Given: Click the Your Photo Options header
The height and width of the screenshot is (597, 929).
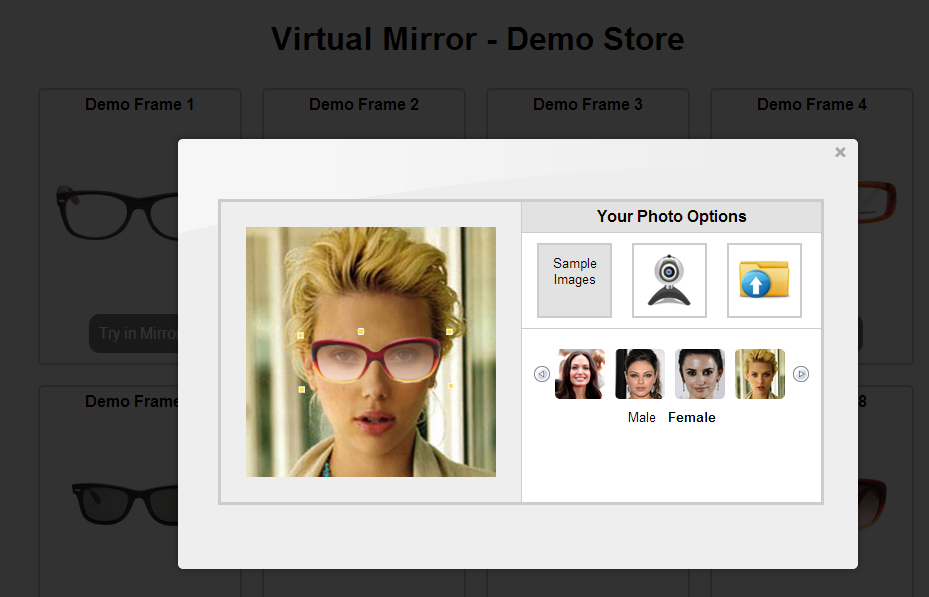Looking at the screenshot, I should (x=671, y=217).
